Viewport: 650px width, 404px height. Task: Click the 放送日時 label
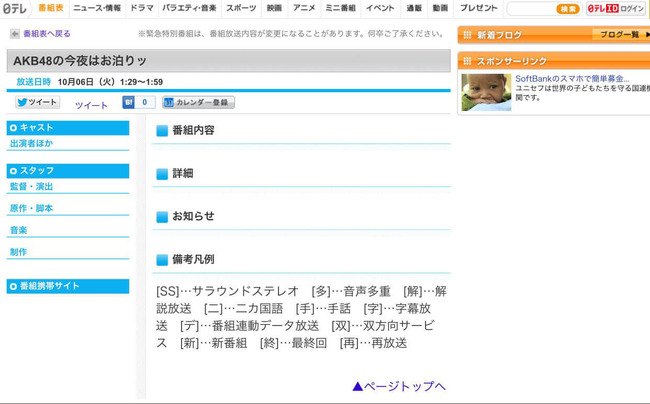(x=34, y=82)
